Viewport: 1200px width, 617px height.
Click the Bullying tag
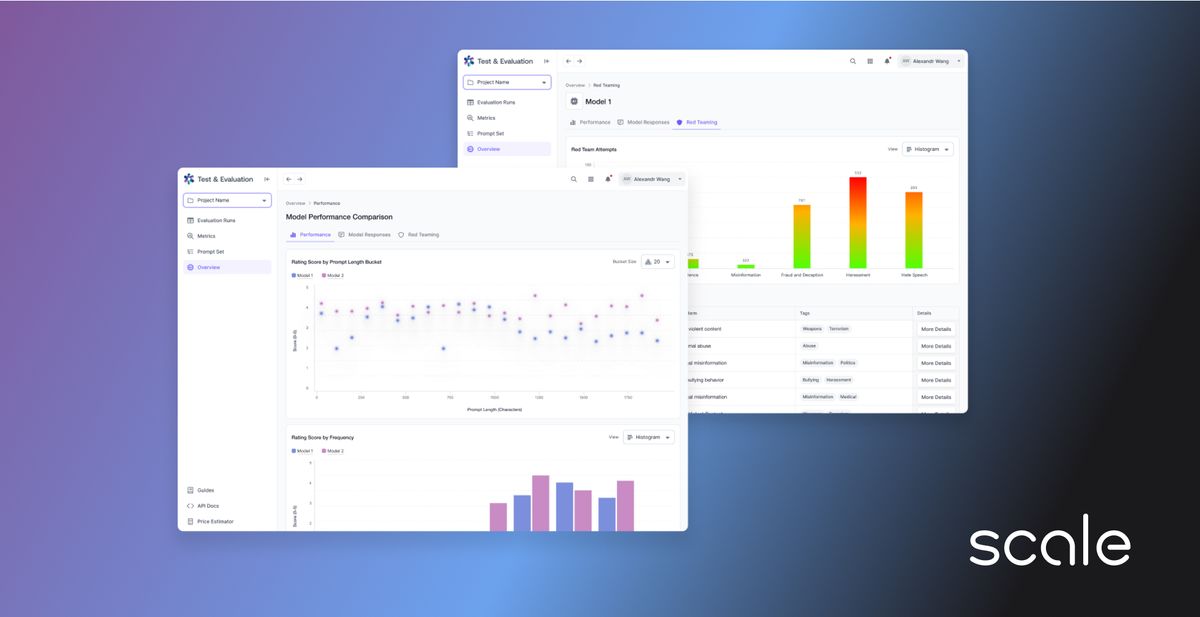(x=811, y=380)
